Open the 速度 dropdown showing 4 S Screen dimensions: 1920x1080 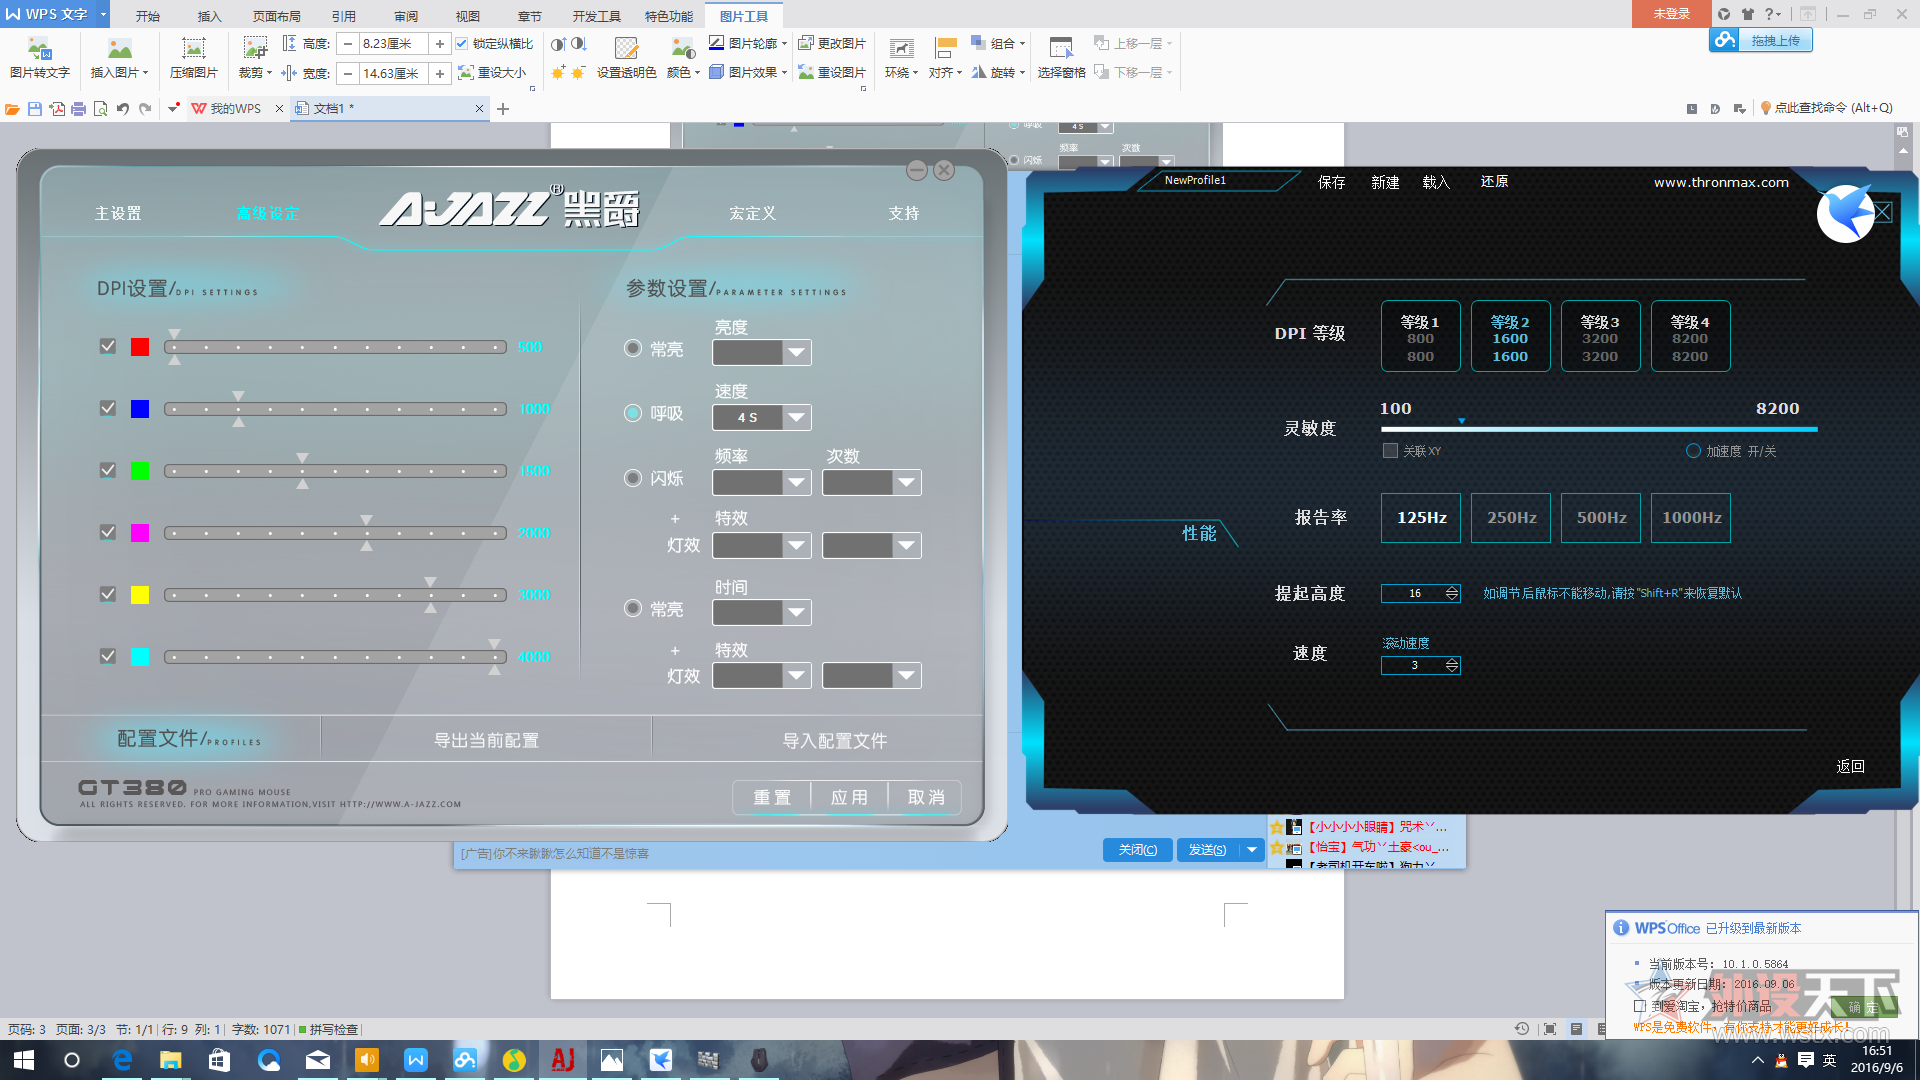762,417
